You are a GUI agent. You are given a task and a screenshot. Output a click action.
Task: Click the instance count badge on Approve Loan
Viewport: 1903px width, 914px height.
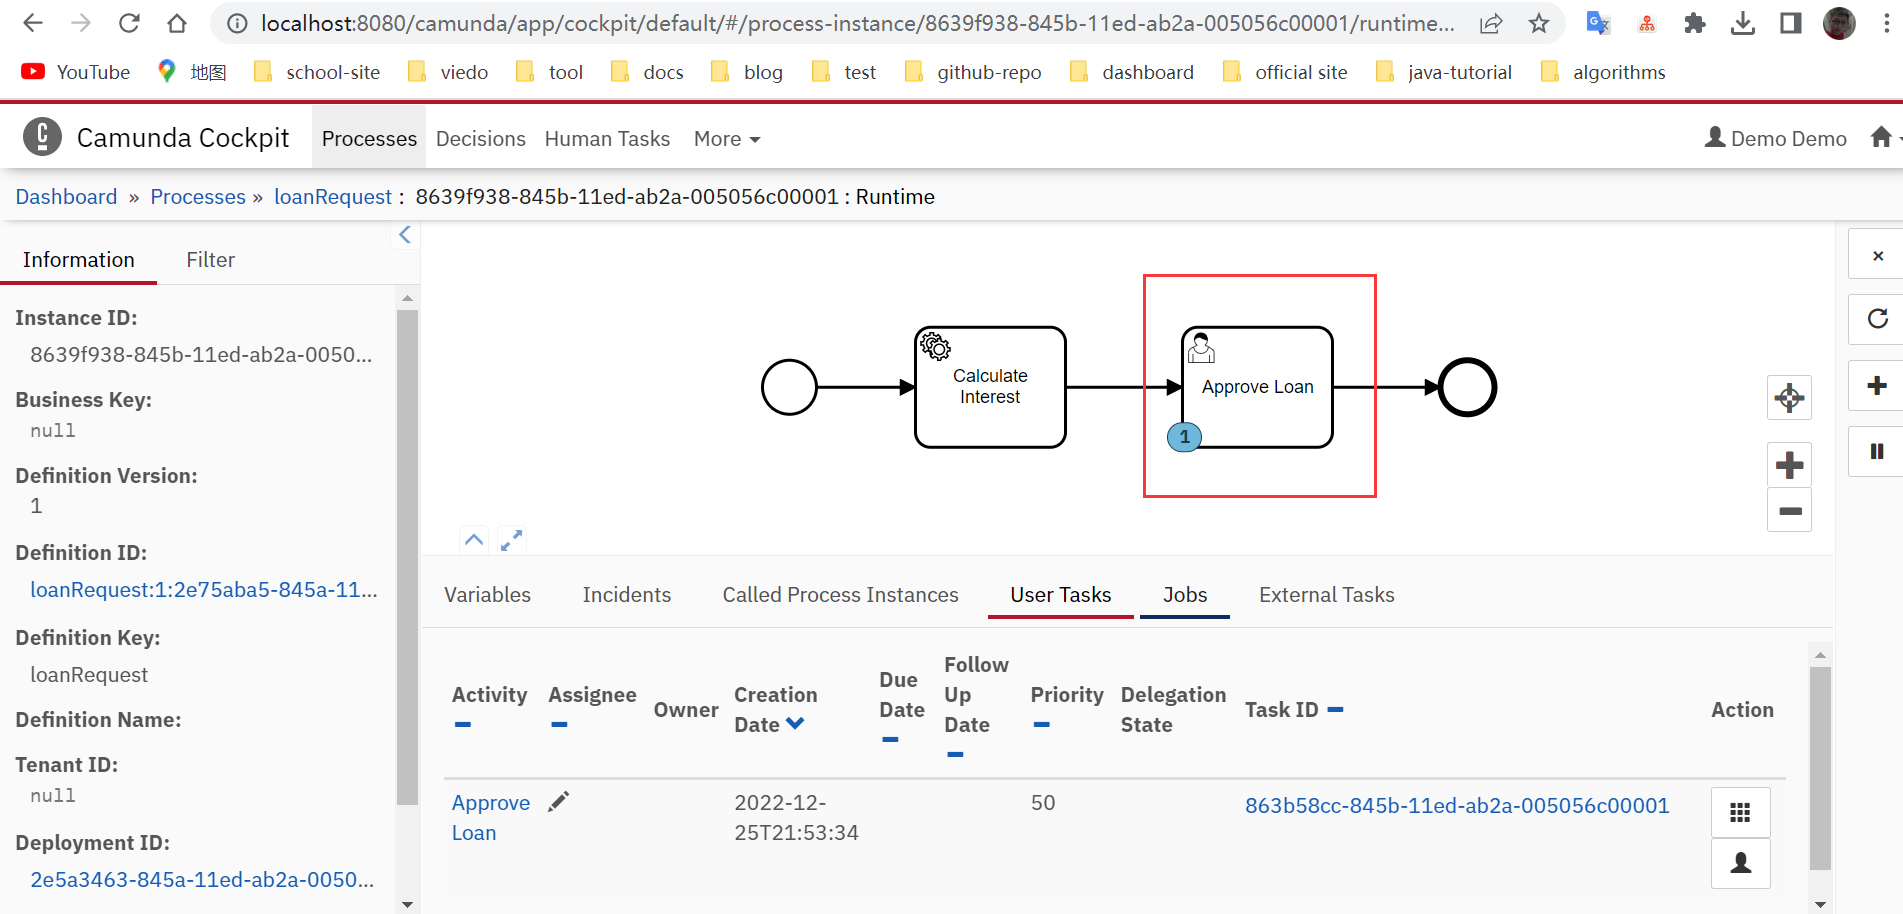click(1185, 437)
